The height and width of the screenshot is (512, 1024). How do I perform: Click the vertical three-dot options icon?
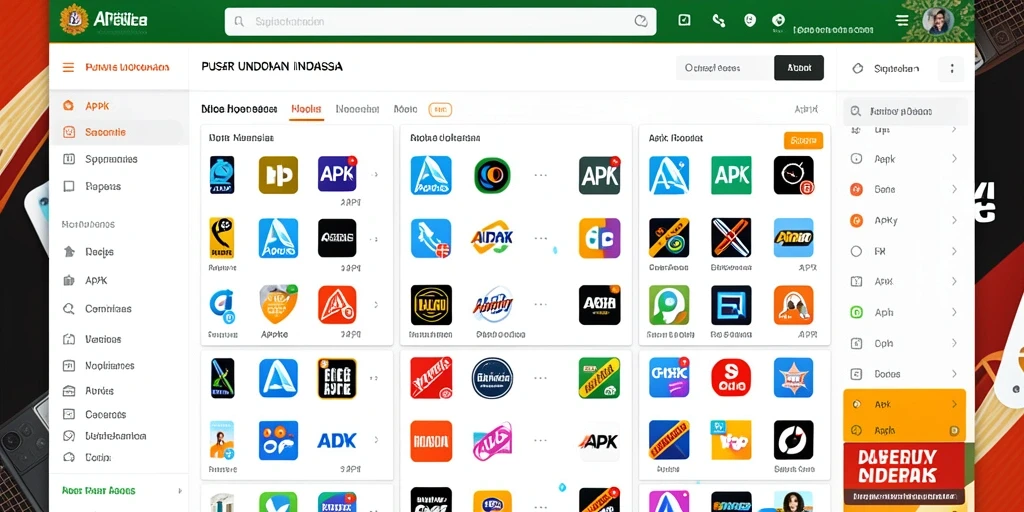[952, 69]
